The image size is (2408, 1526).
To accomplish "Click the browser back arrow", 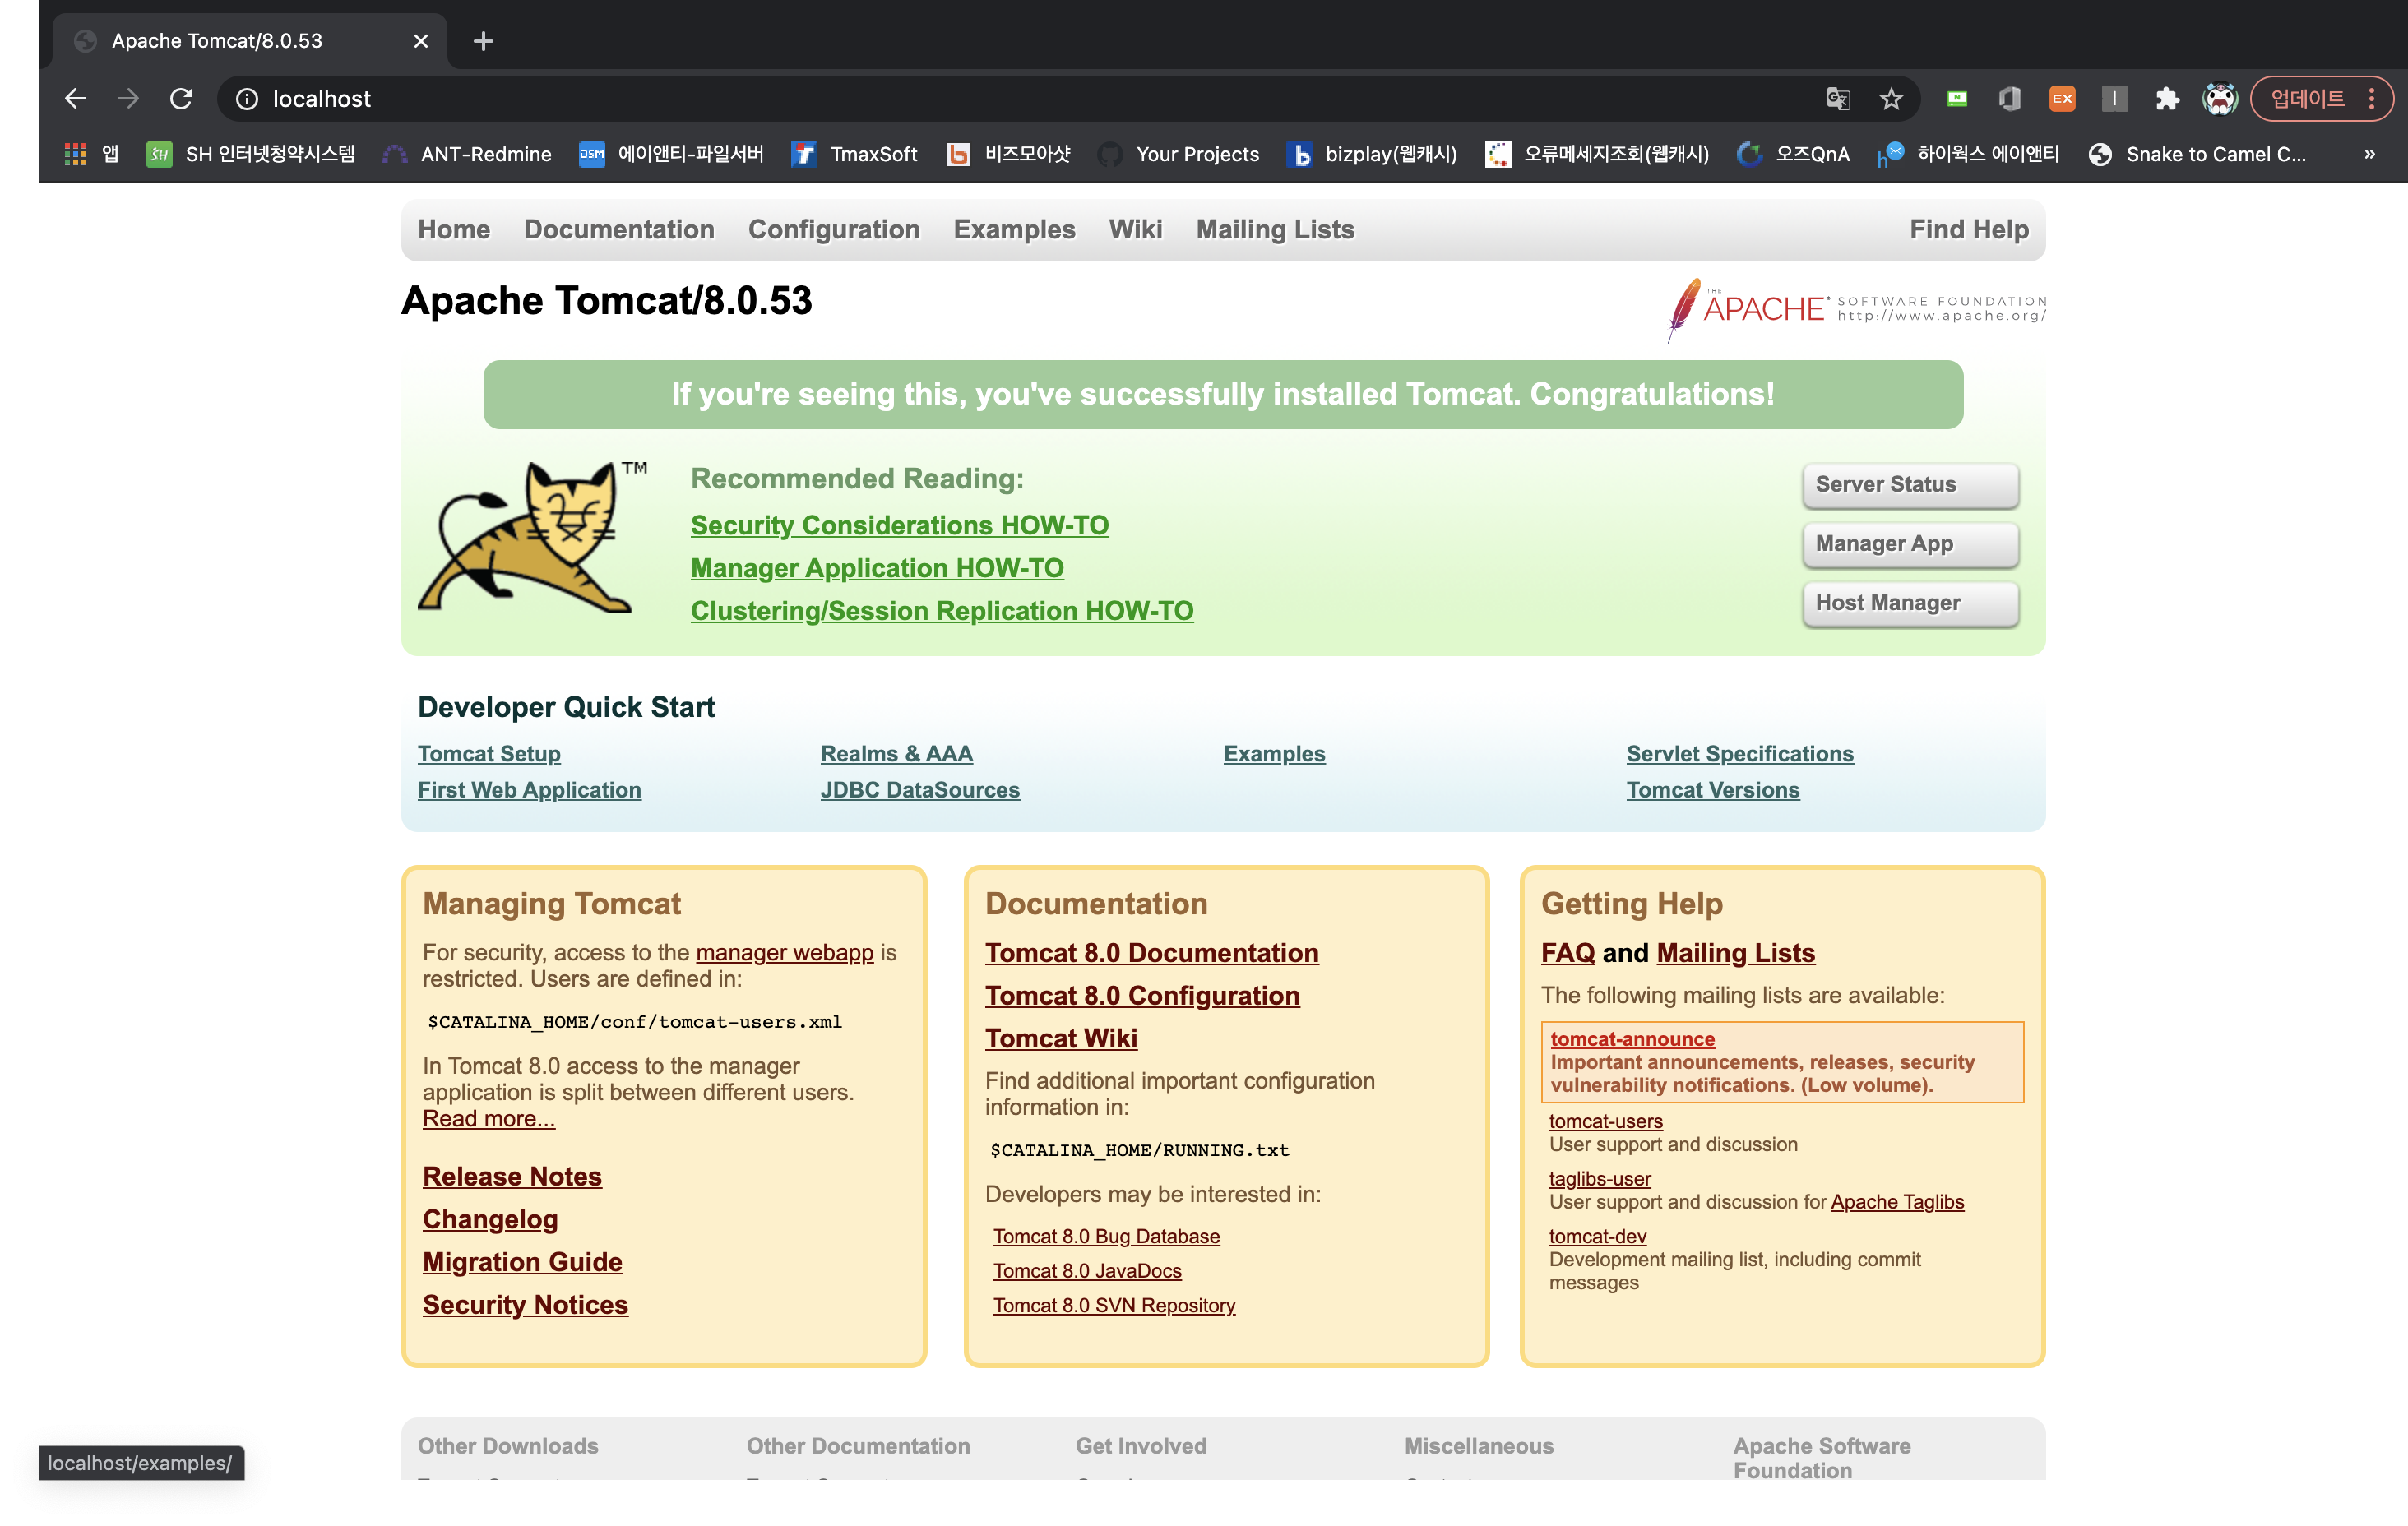I will (75, 98).
